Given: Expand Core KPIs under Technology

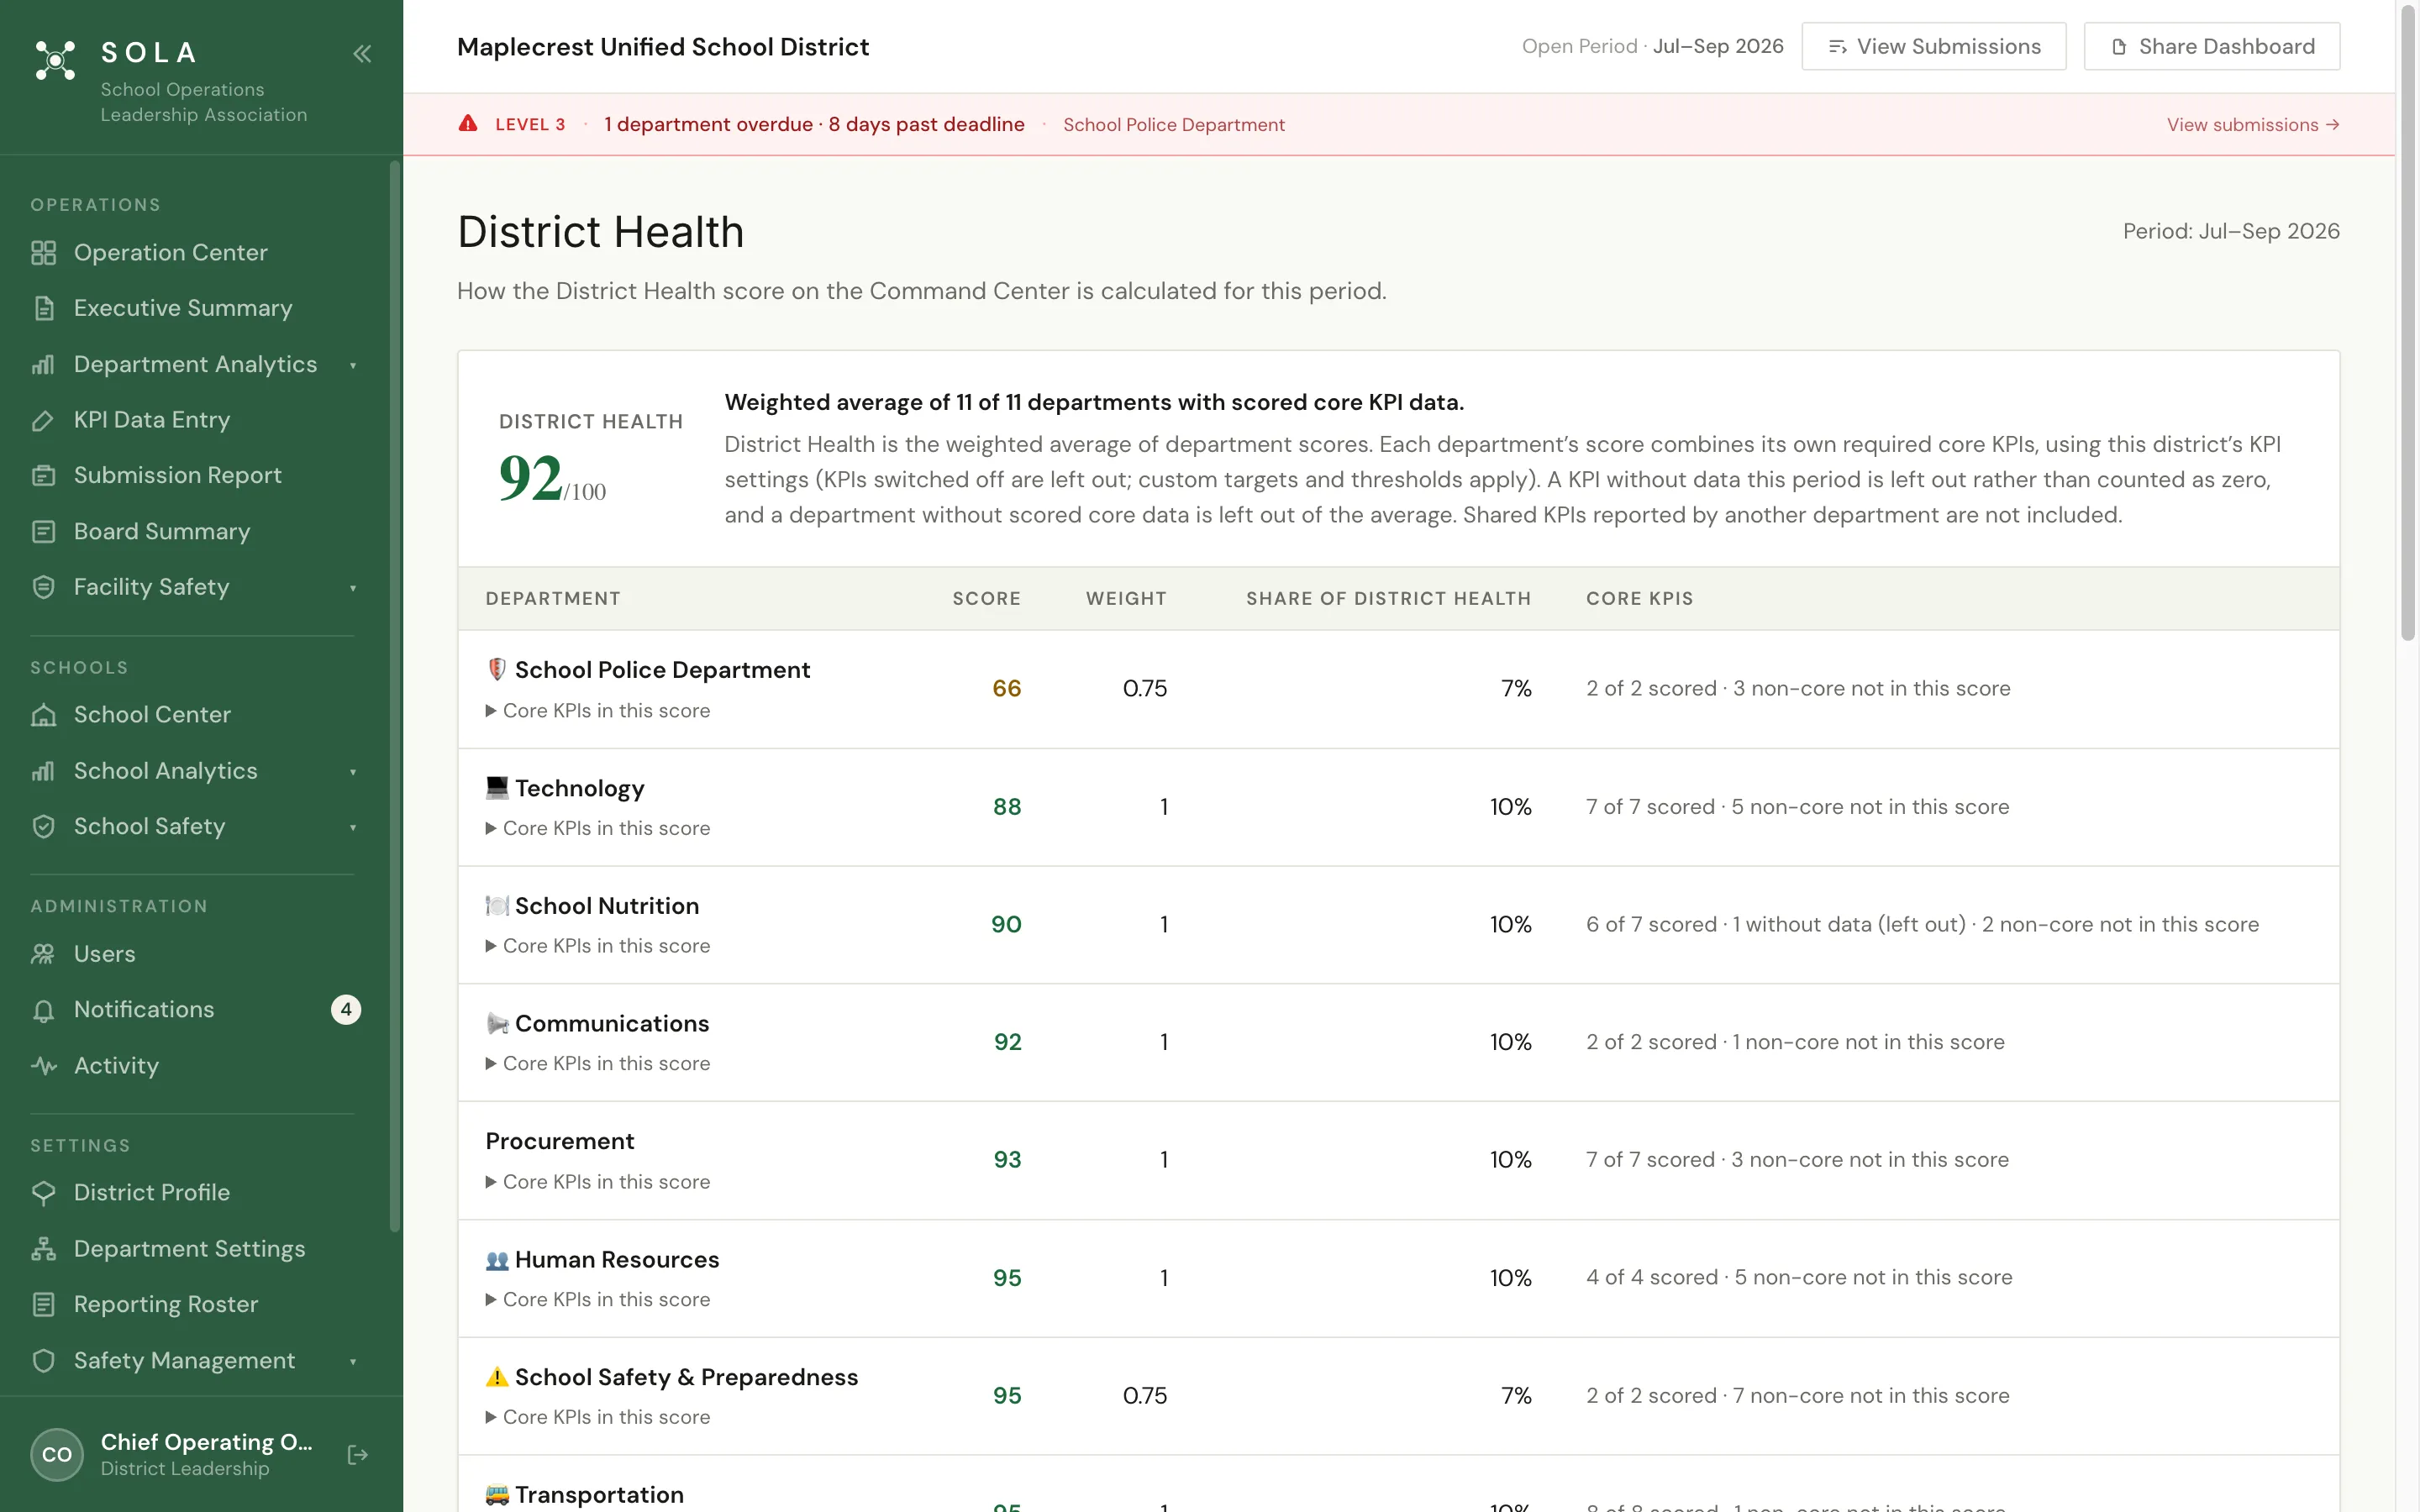Looking at the screenshot, I should 598,829.
